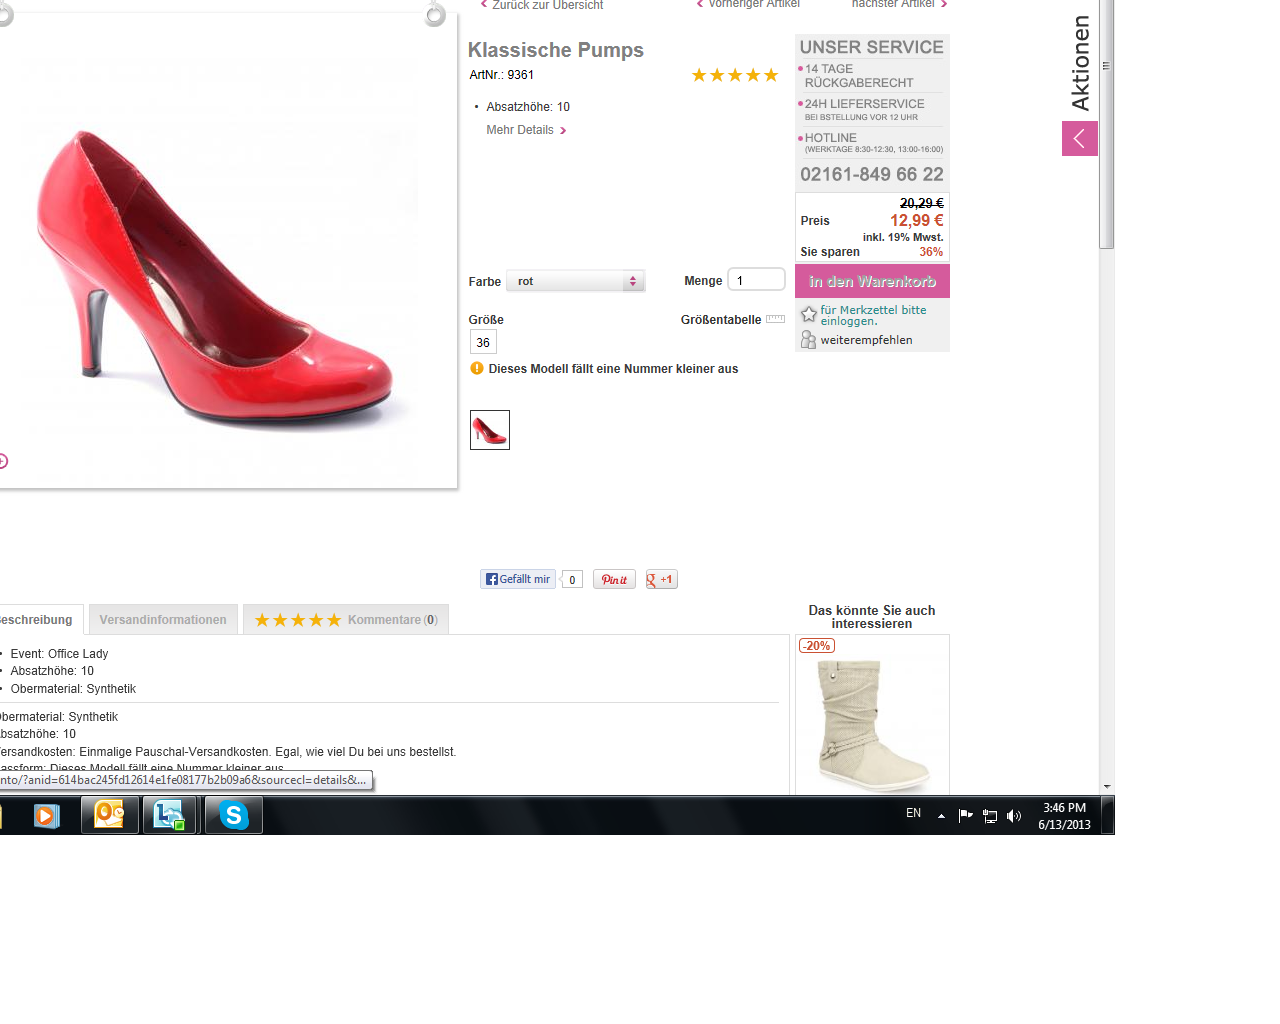Open Outlook from the taskbar
The width and height of the screenshot is (1280, 1024).
click(109, 815)
